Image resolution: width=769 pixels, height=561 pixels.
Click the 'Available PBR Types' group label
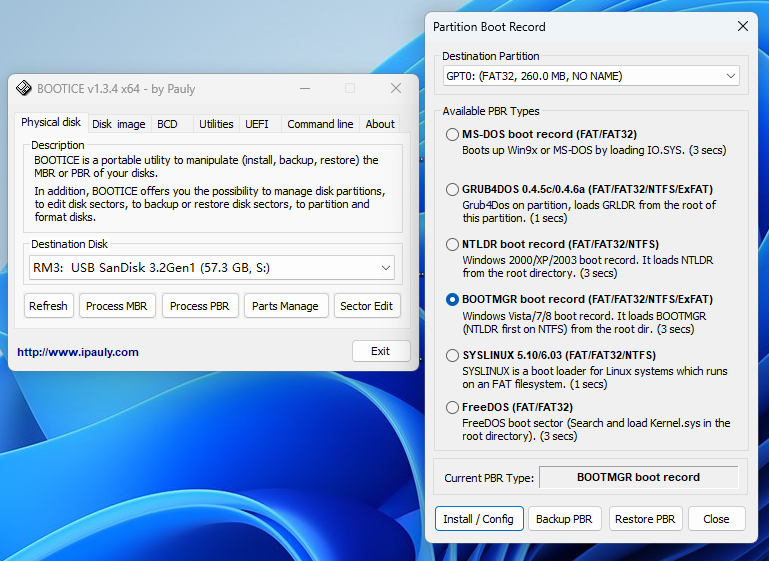coord(491,111)
